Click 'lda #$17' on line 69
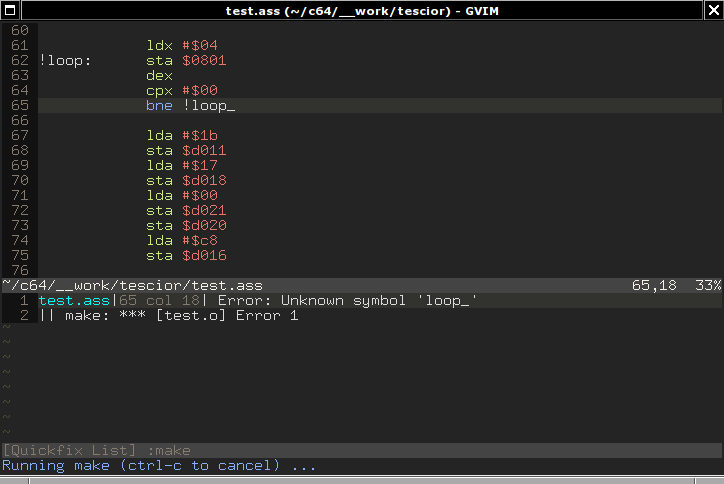The image size is (724, 484). [x=182, y=165]
